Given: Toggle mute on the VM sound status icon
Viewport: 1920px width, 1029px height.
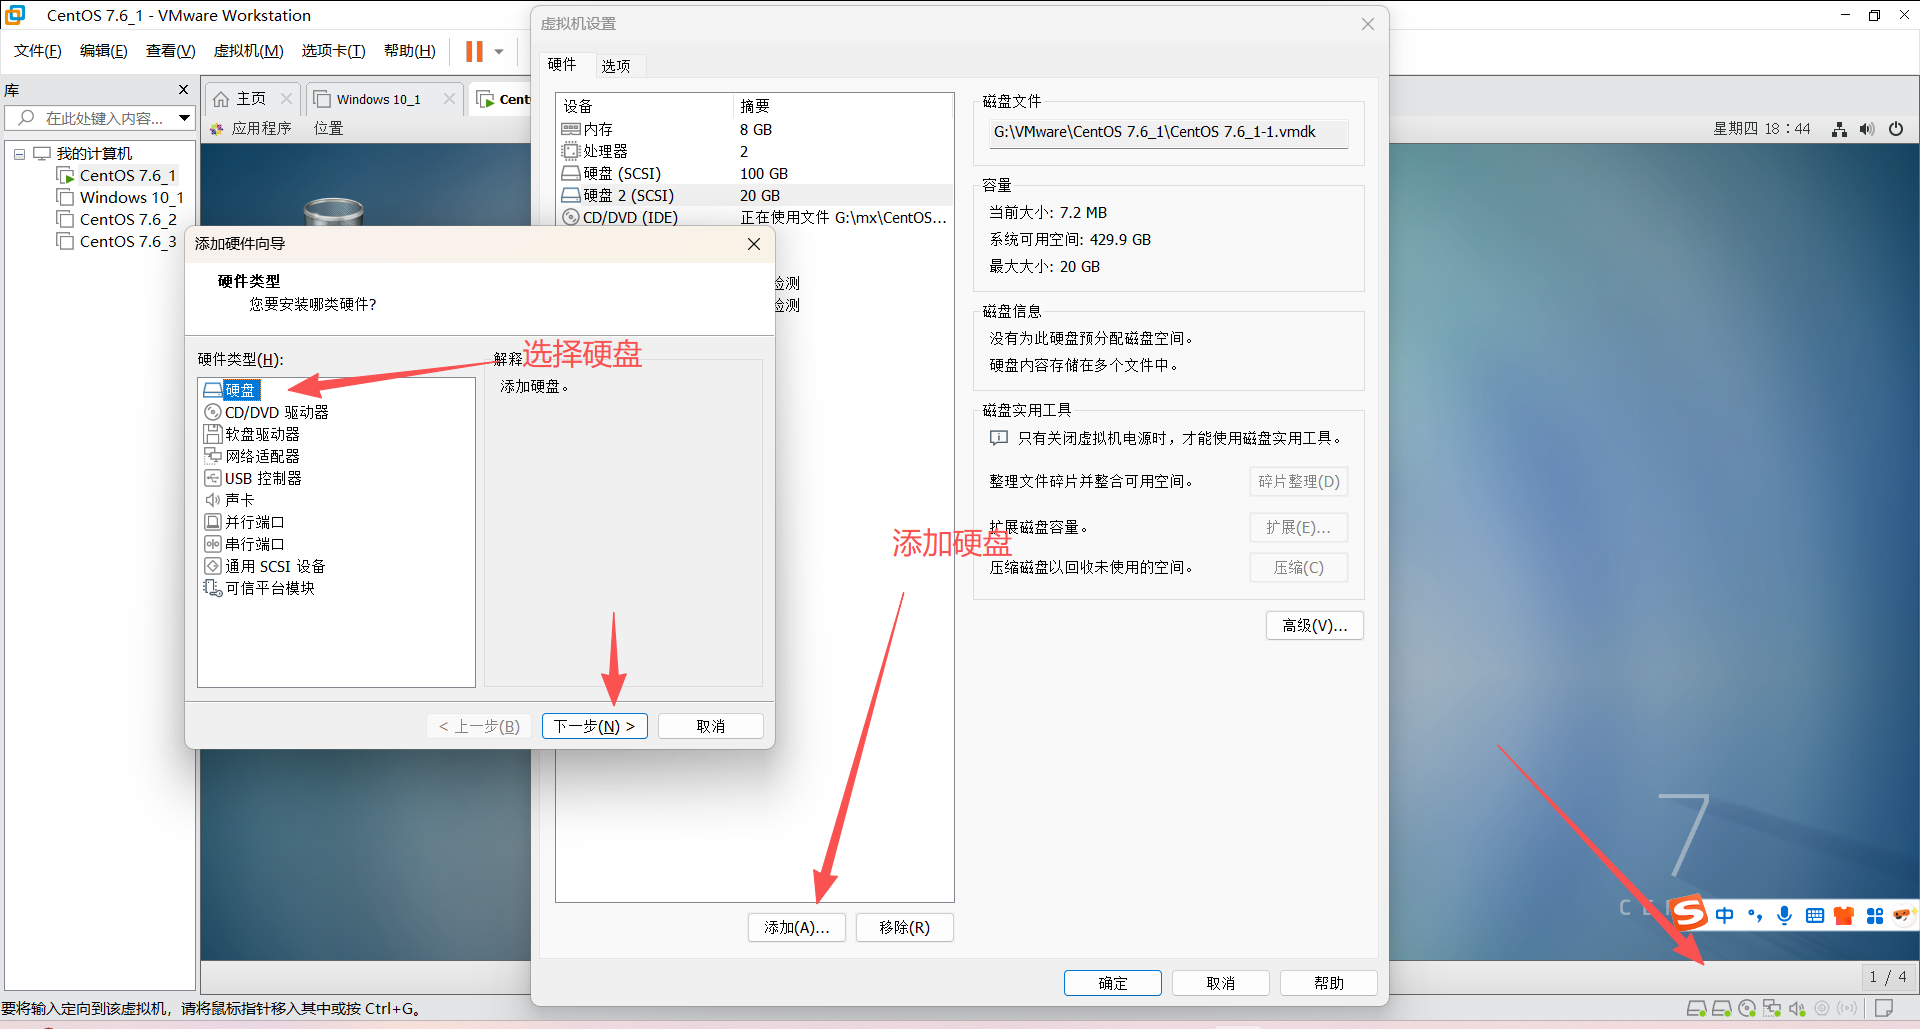Looking at the screenshot, I should [1797, 1008].
